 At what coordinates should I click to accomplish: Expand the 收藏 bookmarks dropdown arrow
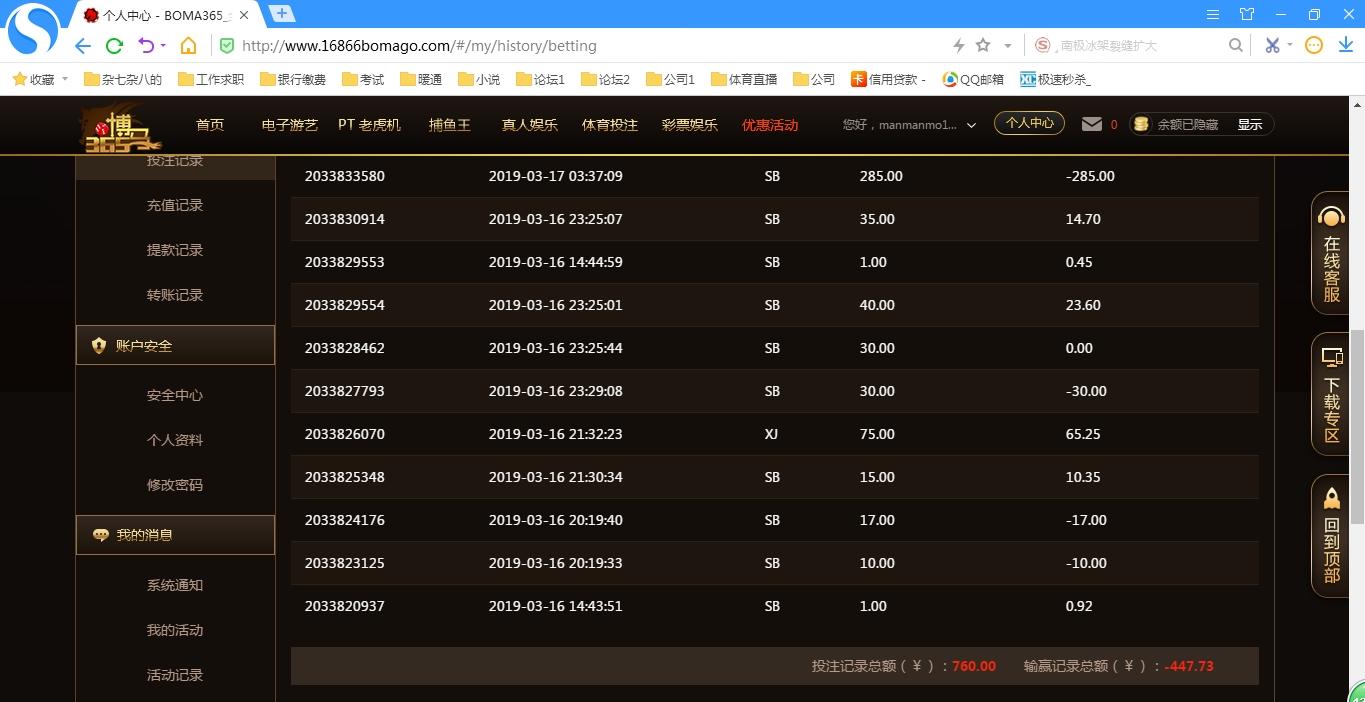[x=65, y=79]
